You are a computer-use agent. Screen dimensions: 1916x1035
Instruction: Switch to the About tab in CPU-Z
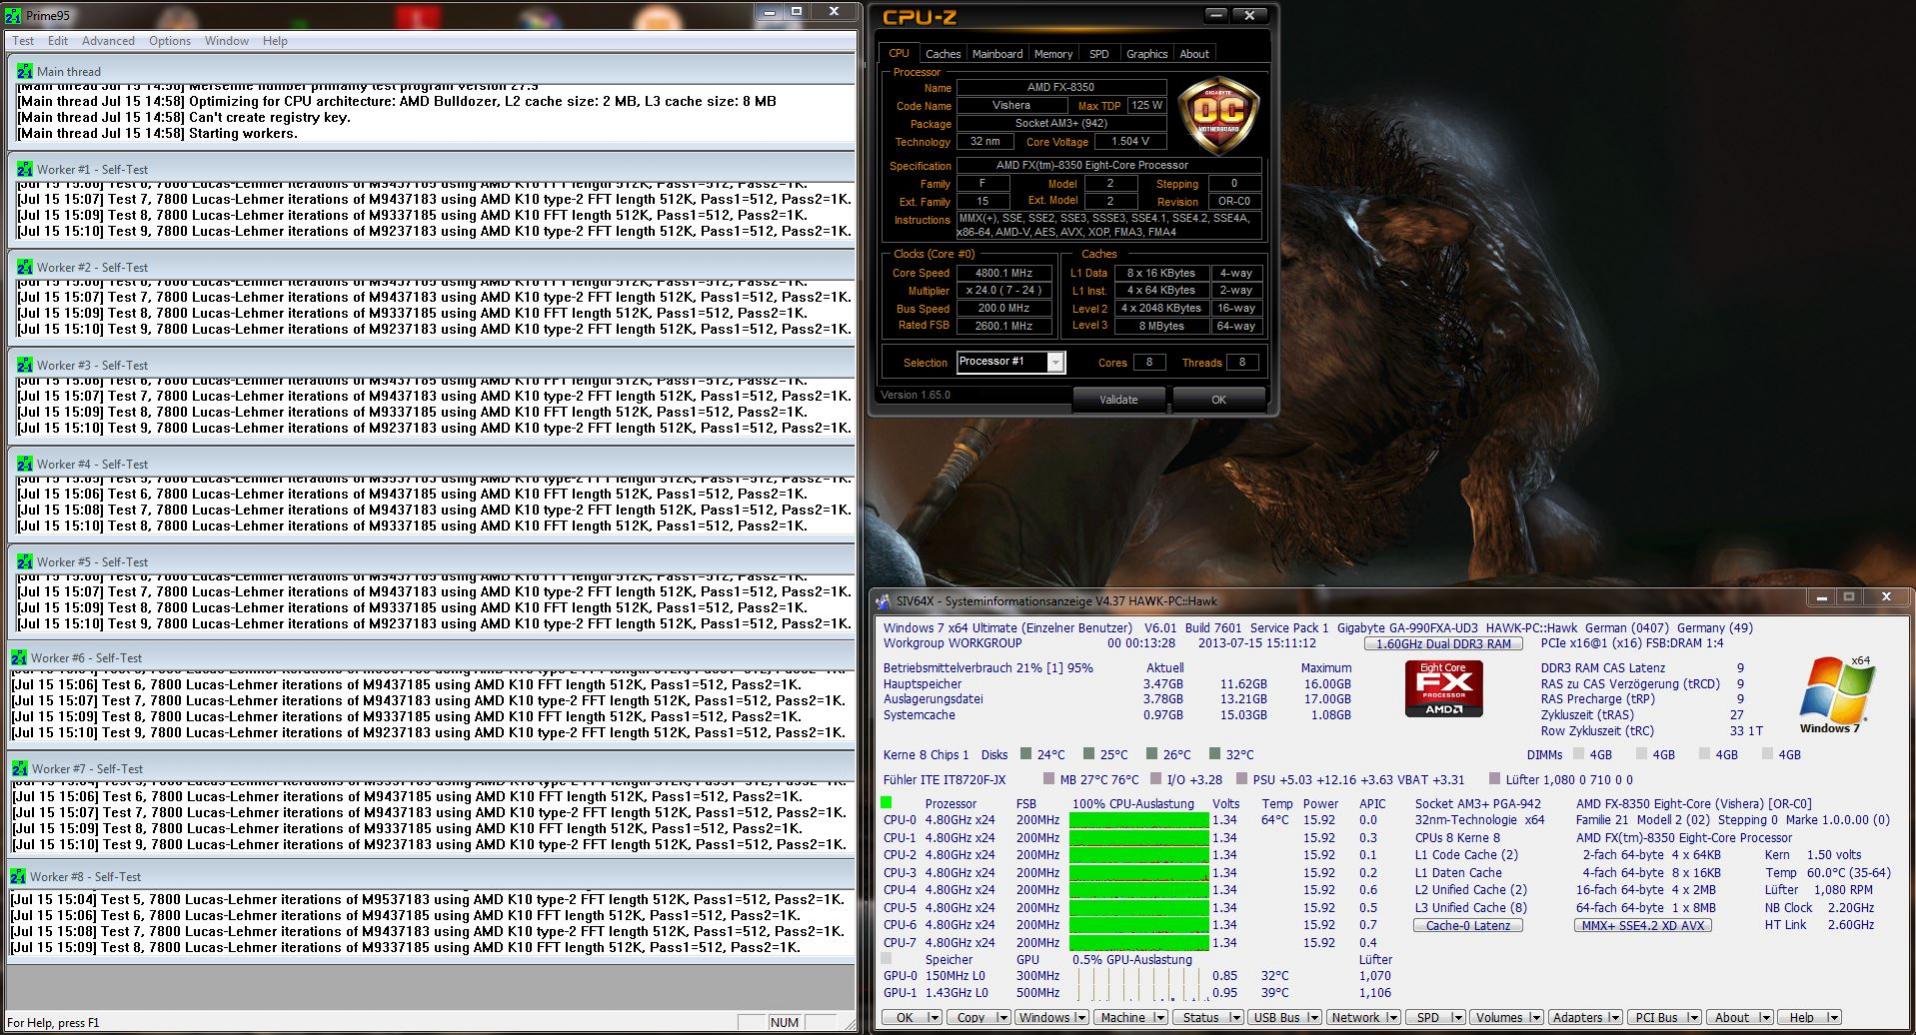1194,54
